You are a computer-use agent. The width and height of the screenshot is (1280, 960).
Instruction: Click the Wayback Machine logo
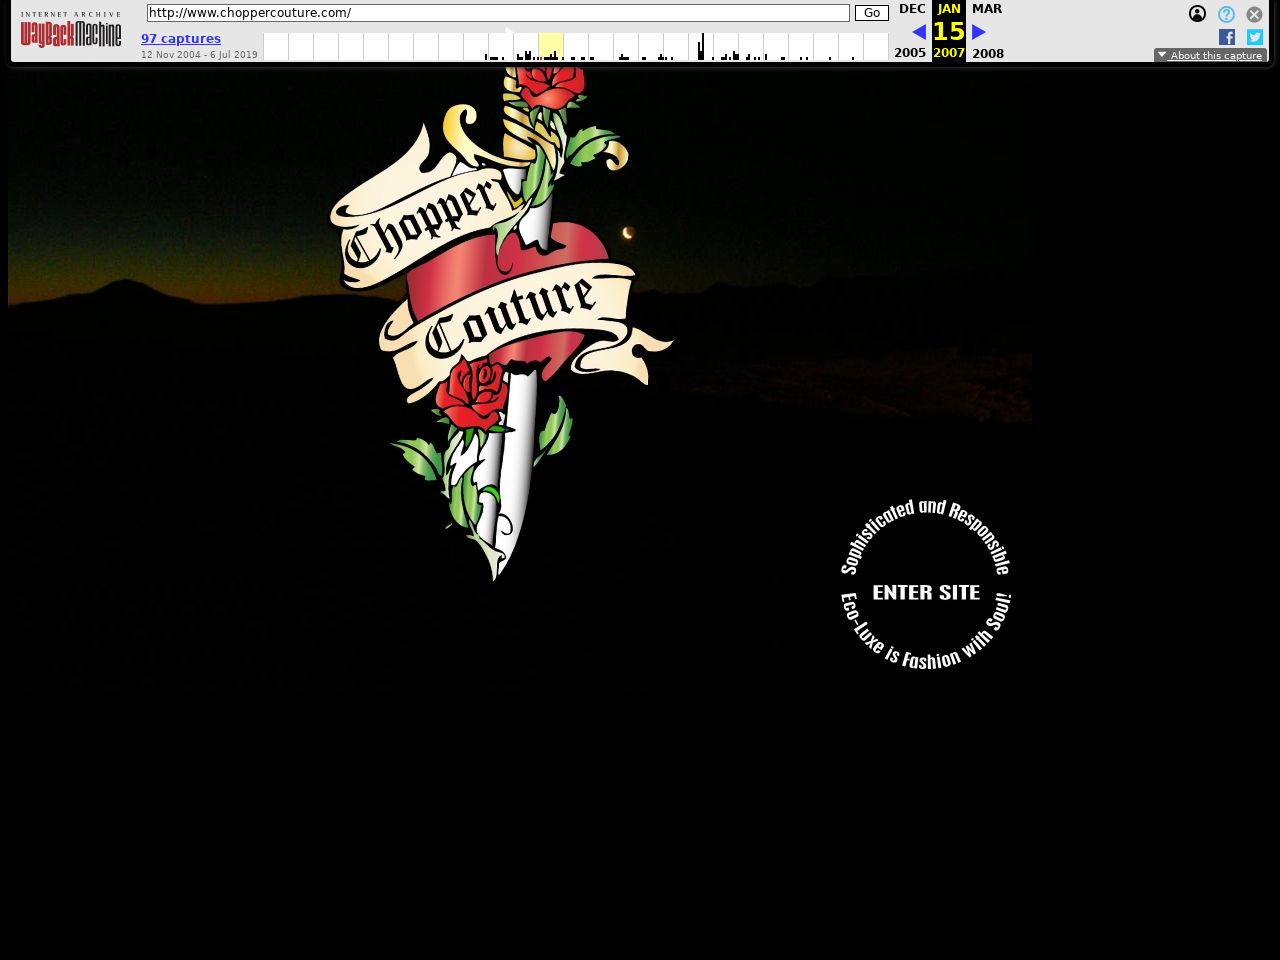[x=71, y=32]
